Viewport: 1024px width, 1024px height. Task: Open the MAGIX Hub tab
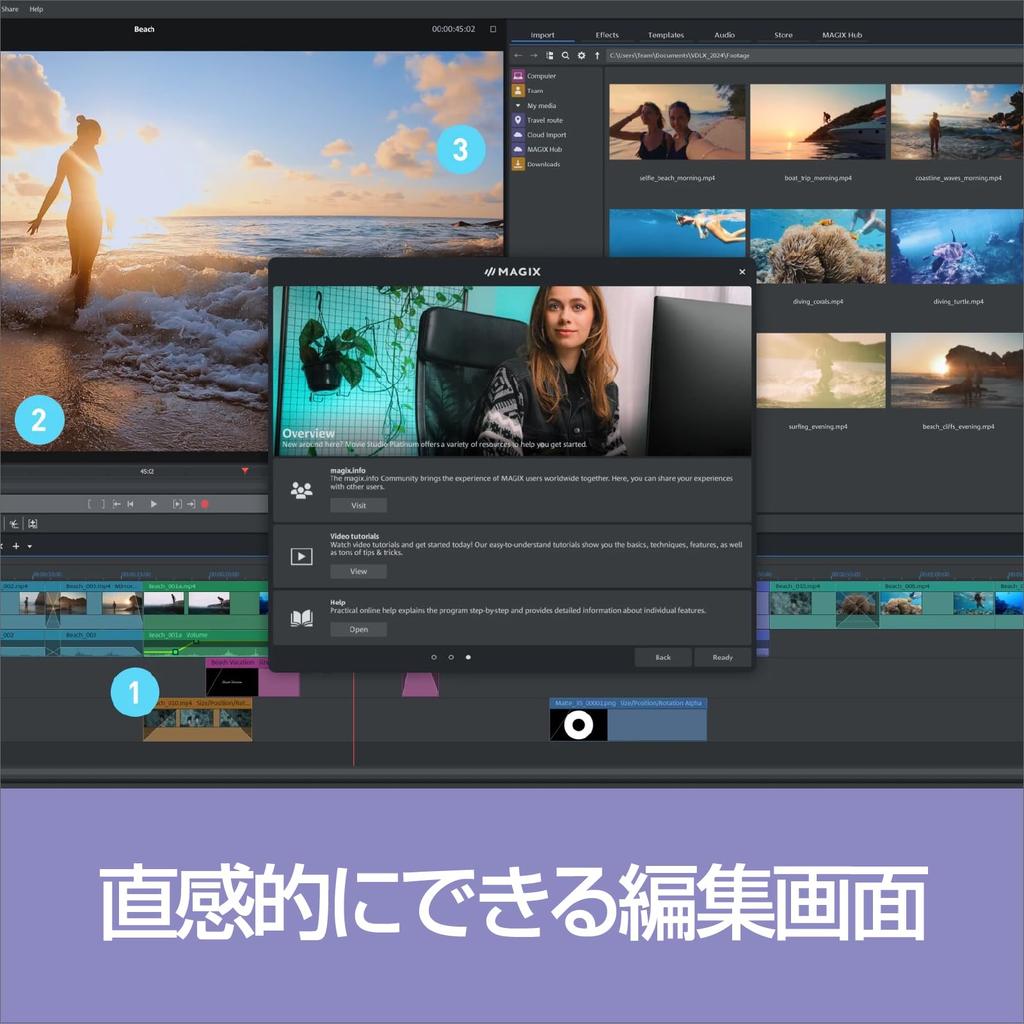pos(841,34)
